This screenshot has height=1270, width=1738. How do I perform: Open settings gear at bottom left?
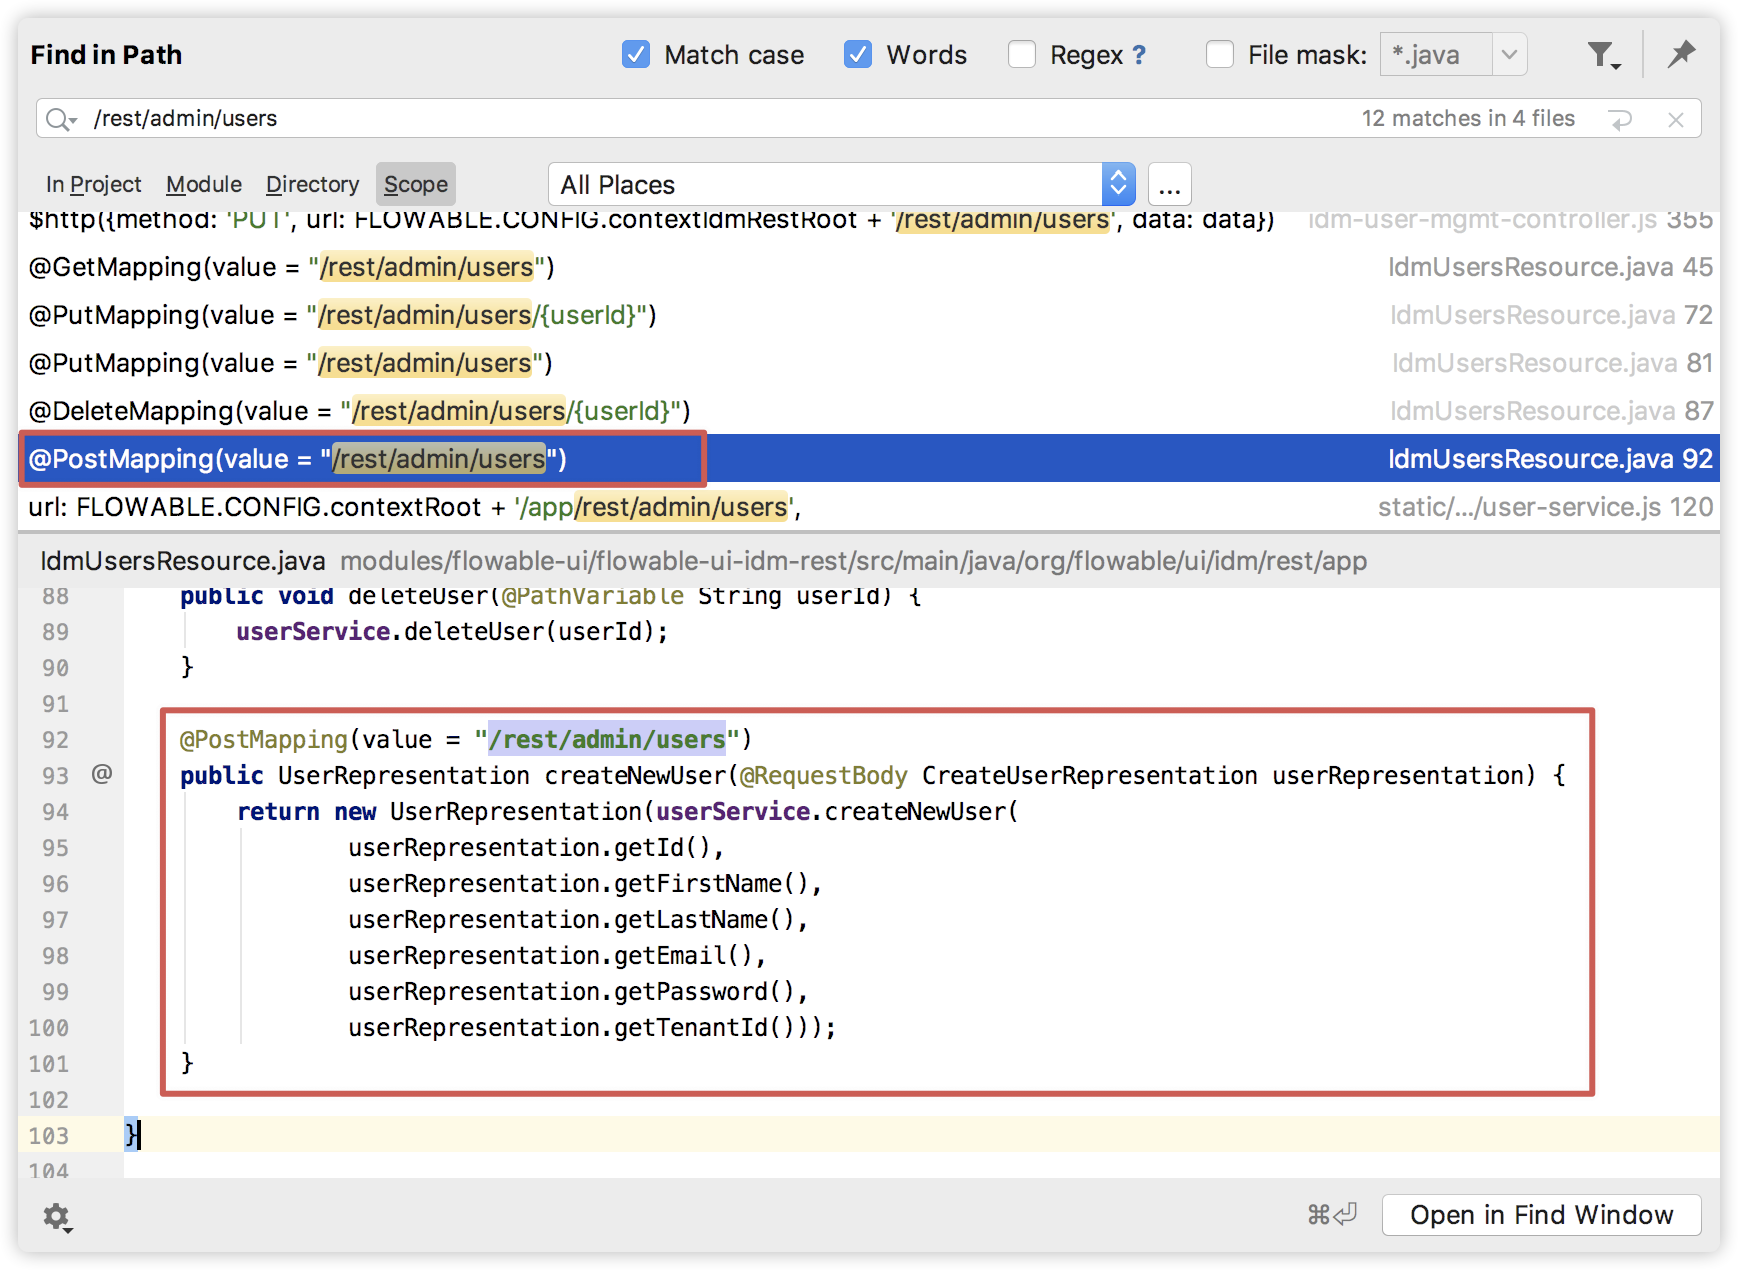tap(57, 1216)
